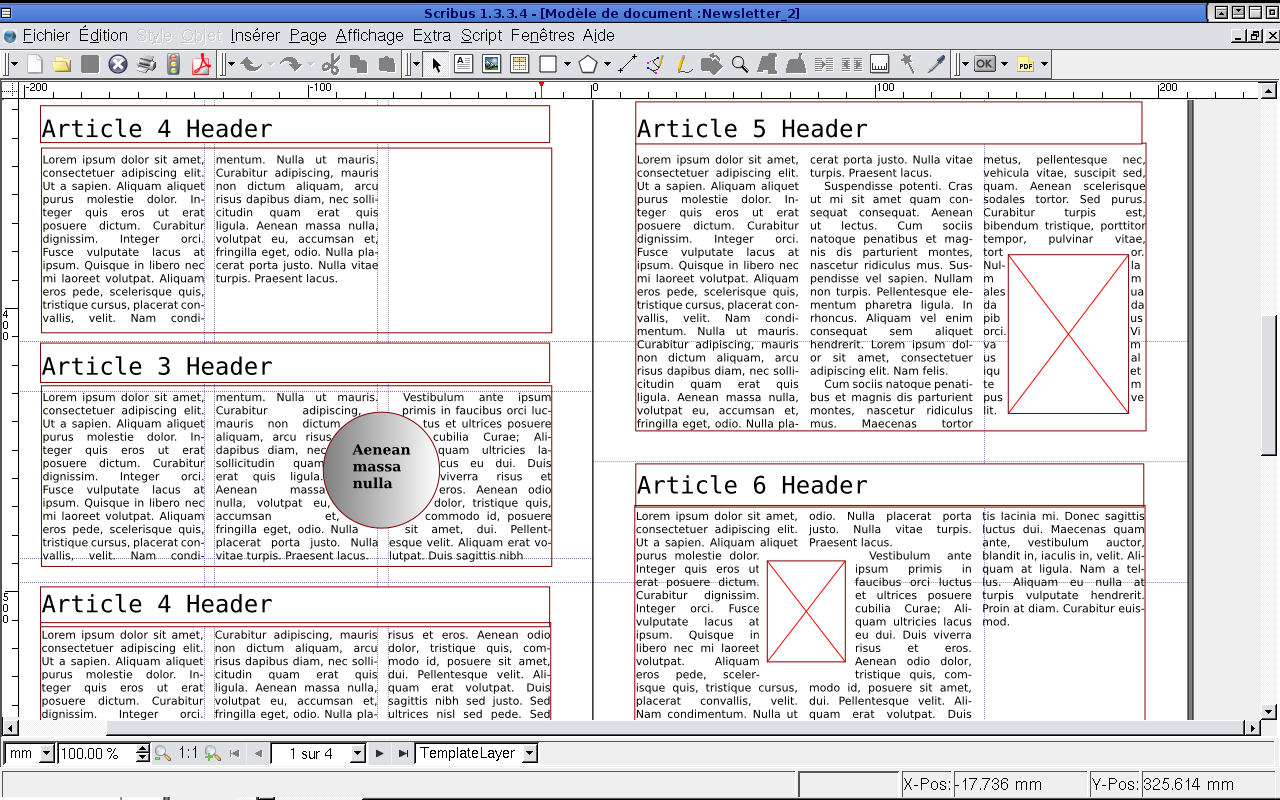
Task: Select the Insert Table tool
Action: point(519,65)
